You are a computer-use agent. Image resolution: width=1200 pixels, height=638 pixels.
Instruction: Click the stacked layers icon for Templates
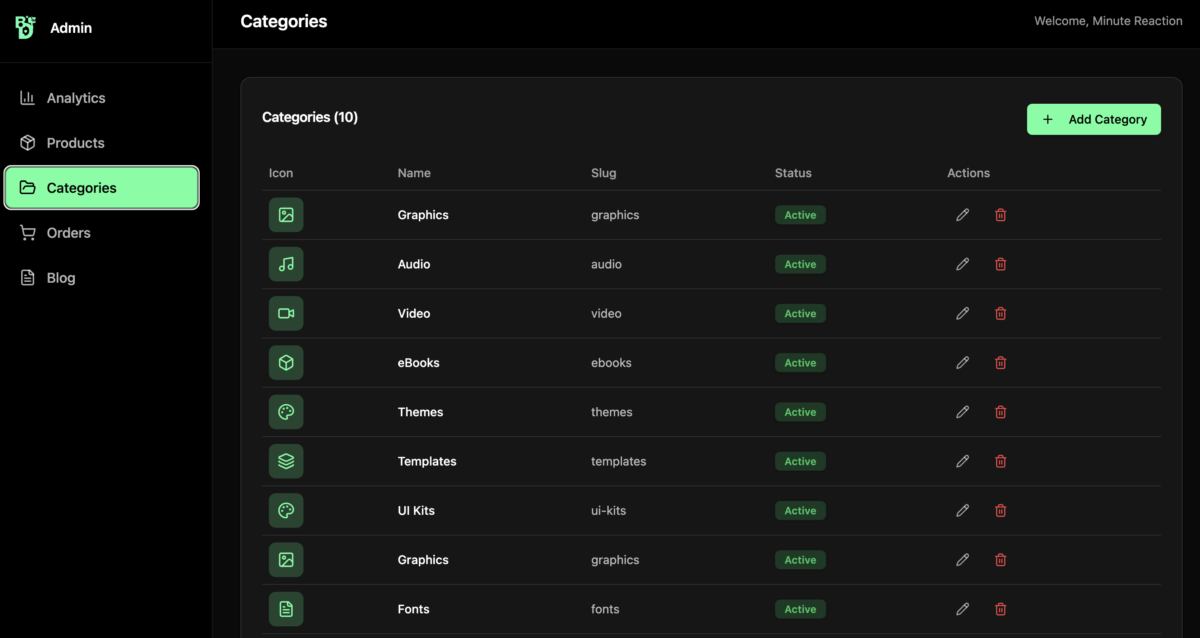286,461
